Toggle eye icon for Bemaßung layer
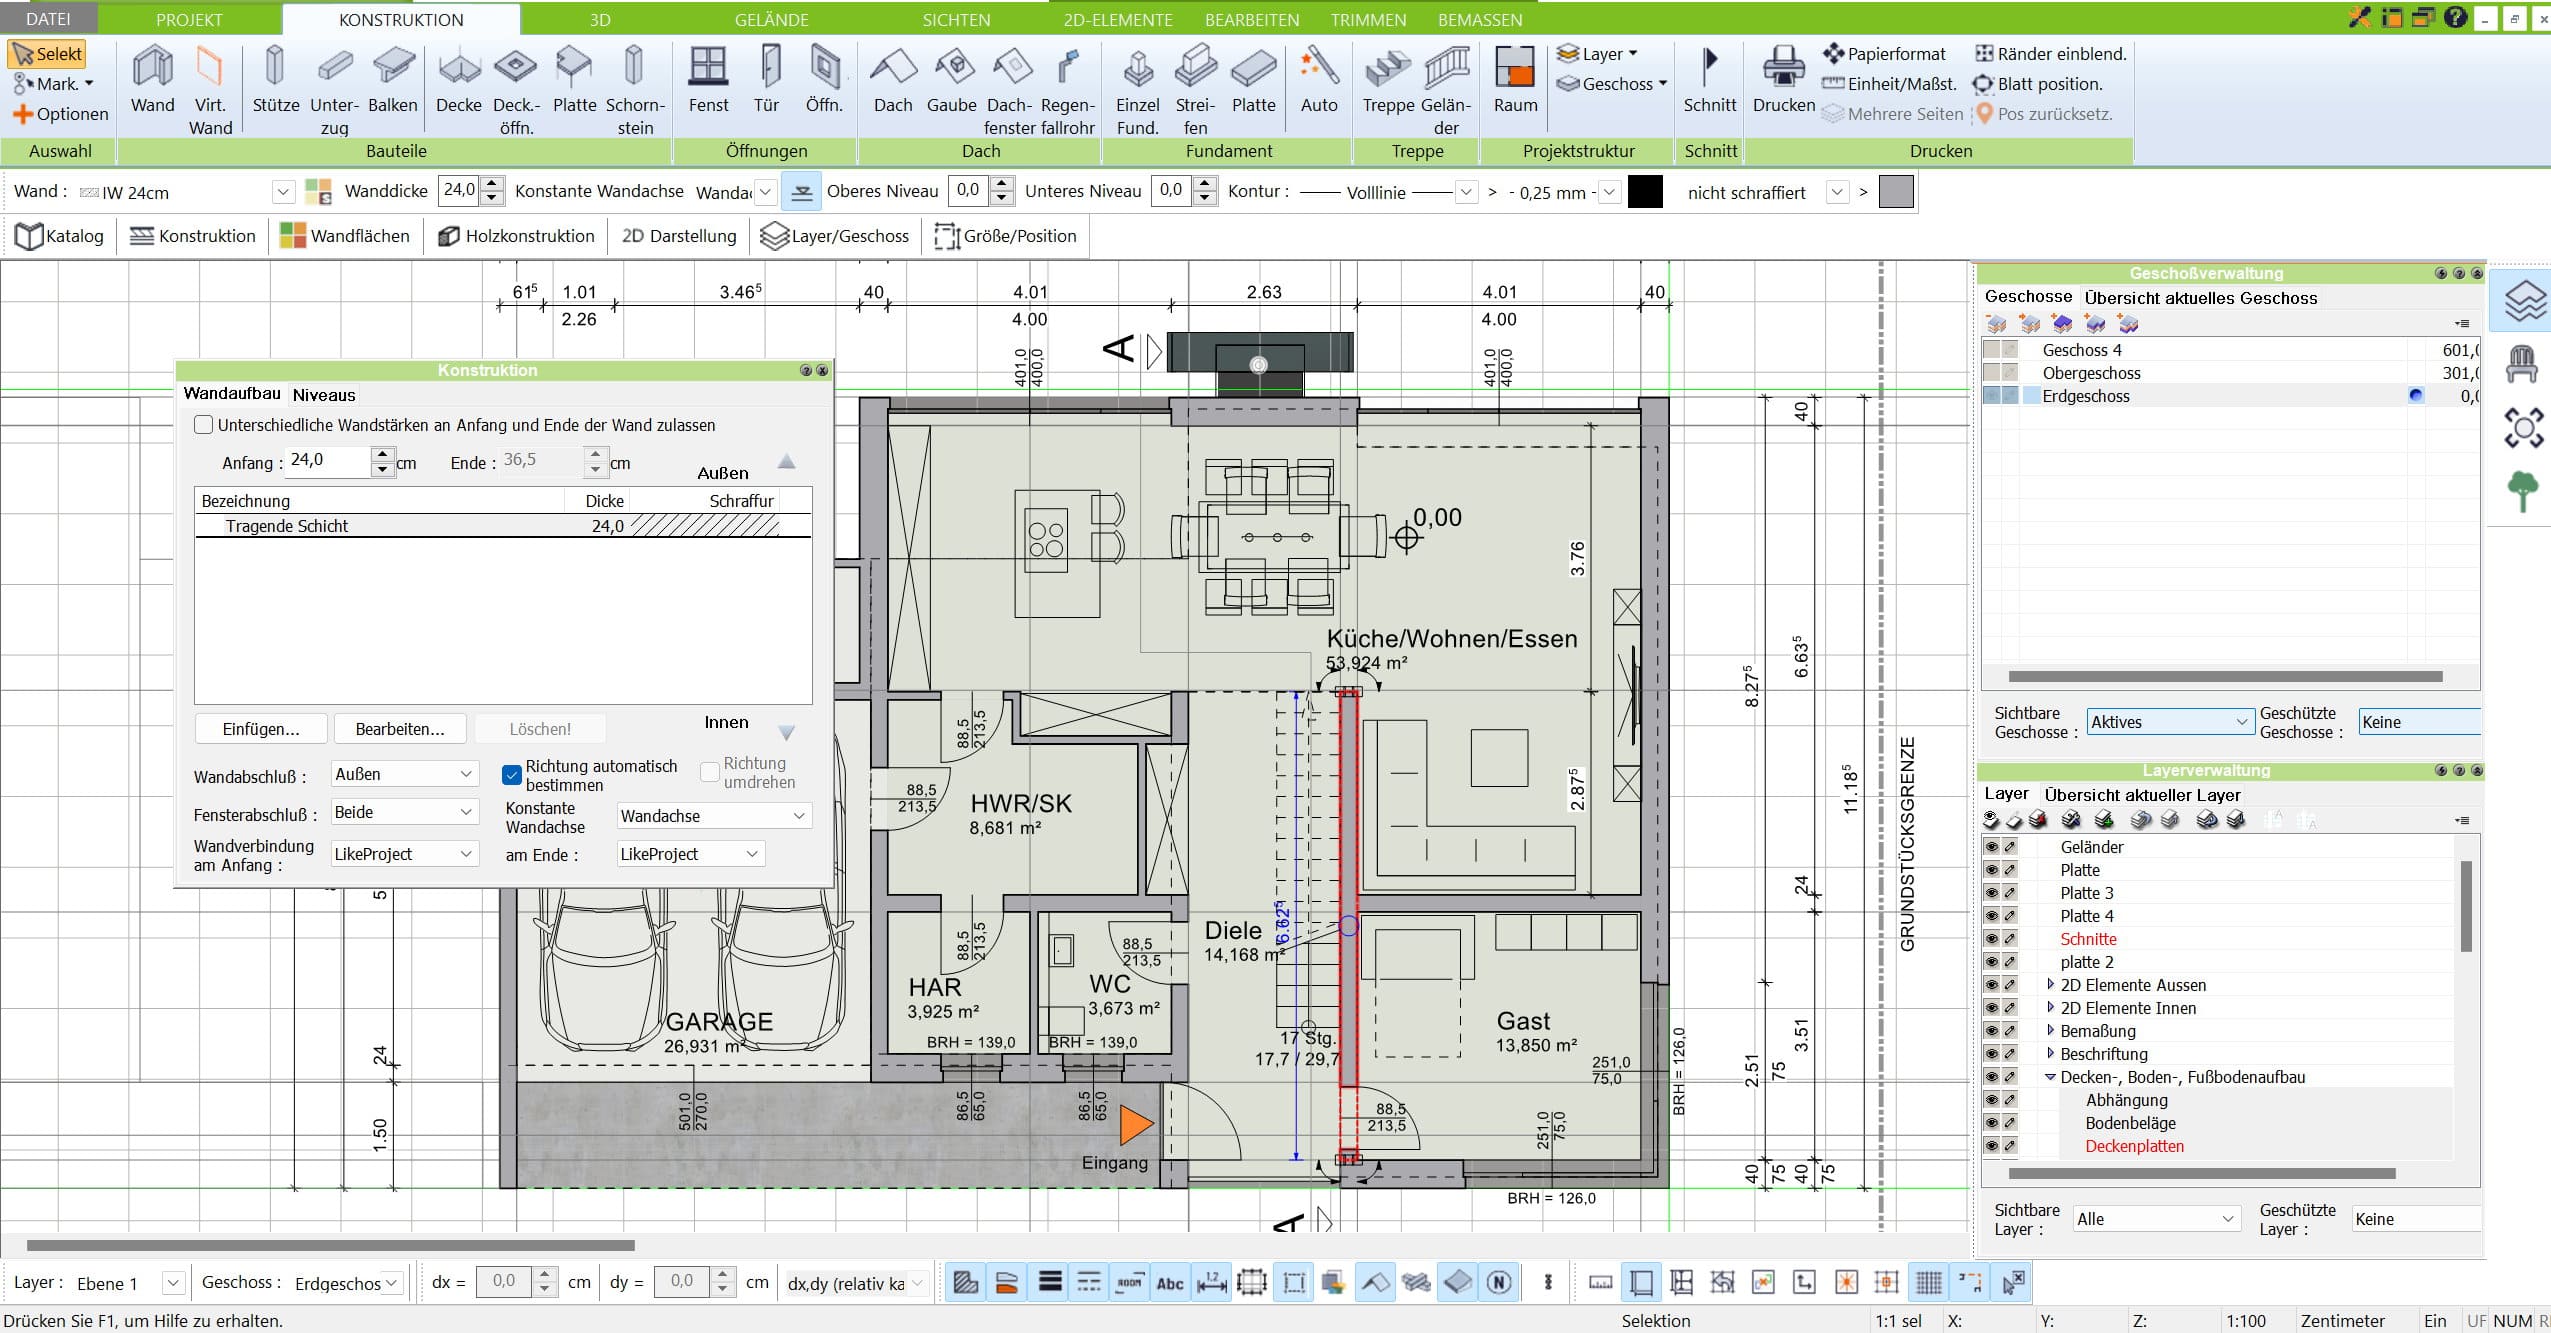 point(1991,1031)
